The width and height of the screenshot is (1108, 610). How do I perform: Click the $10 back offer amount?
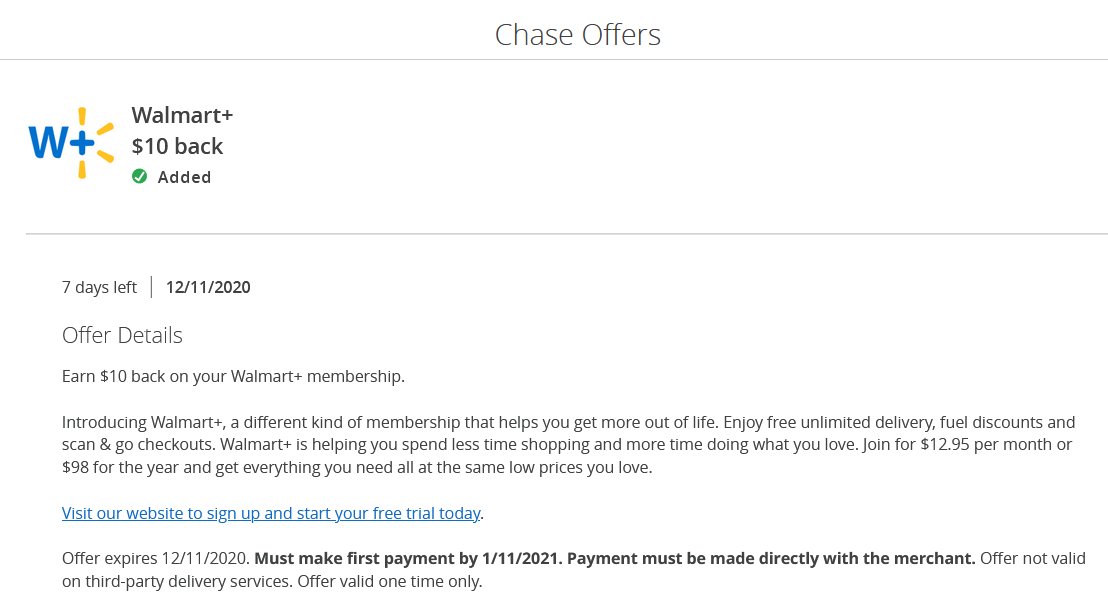(177, 146)
